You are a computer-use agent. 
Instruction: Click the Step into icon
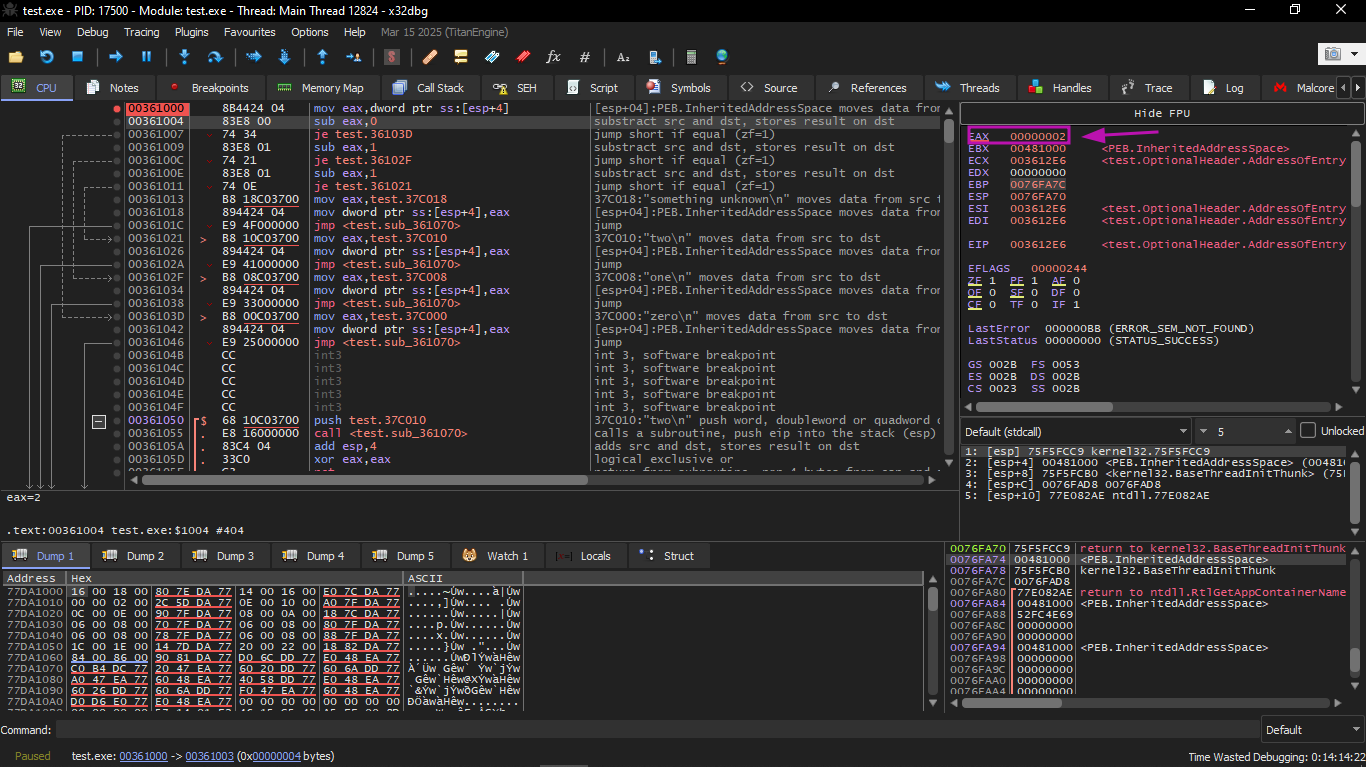(x=184, y=57)
